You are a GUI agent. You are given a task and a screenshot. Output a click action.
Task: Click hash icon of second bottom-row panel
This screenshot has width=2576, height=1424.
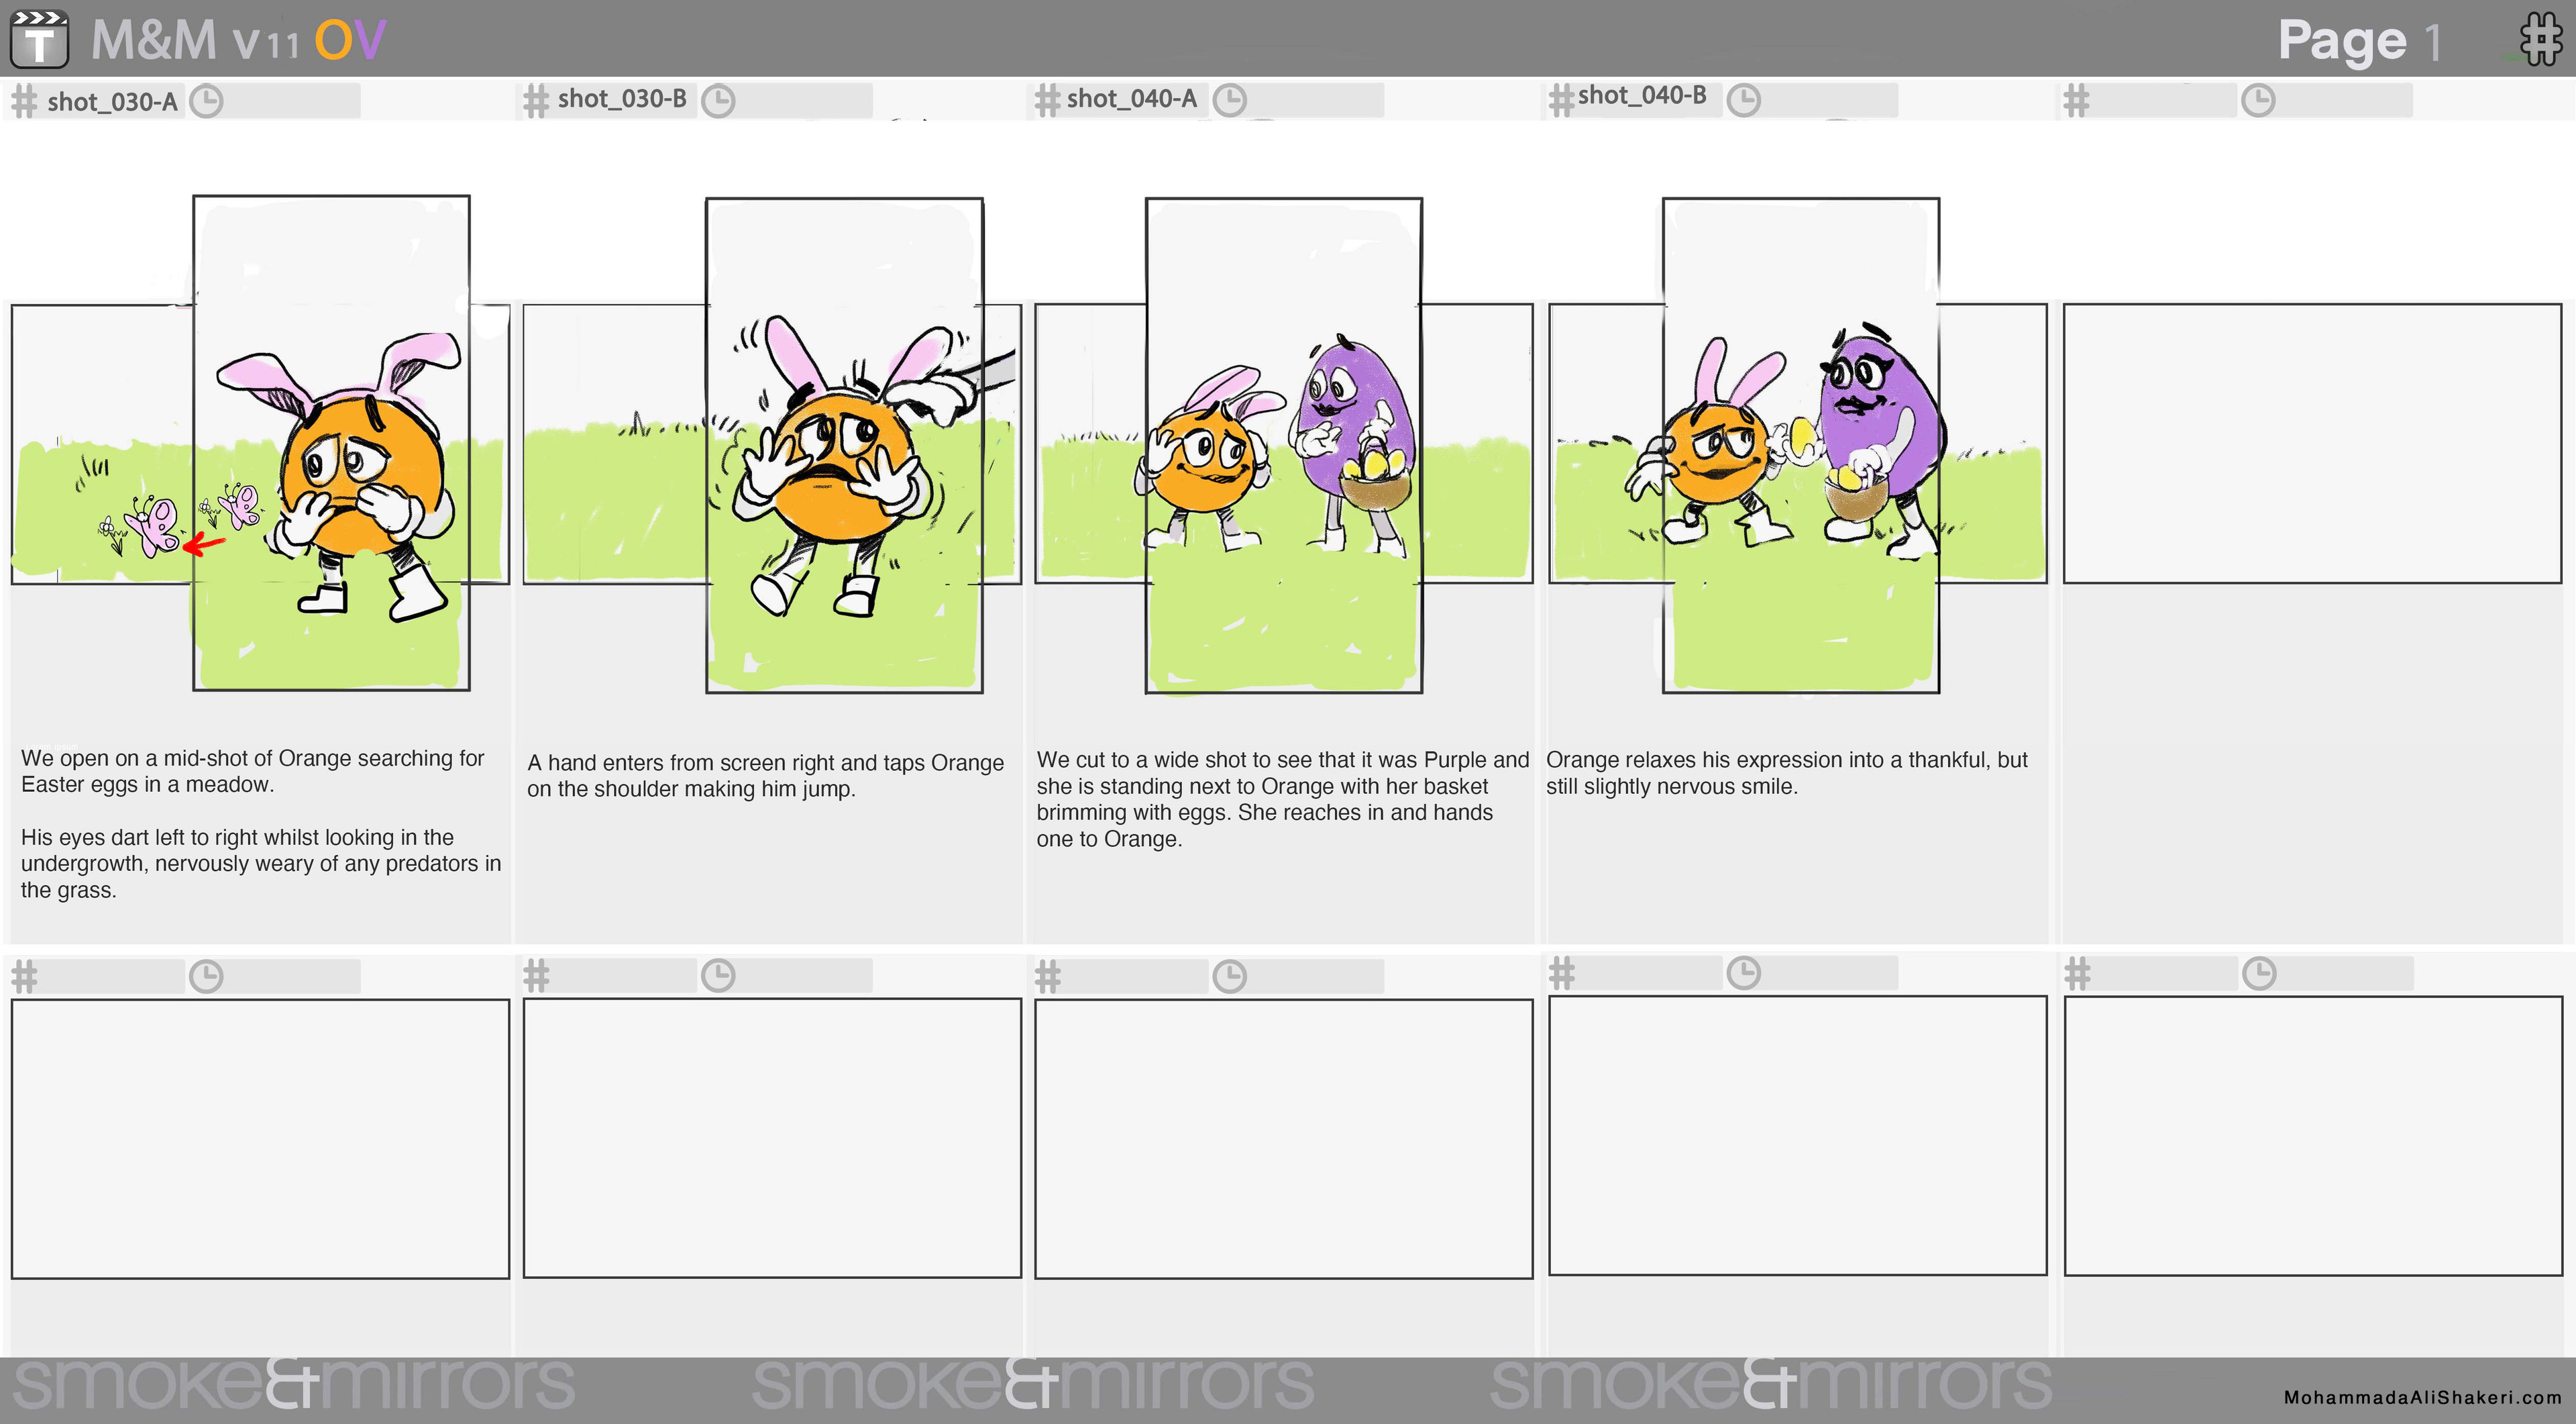(x=537, y=975)
